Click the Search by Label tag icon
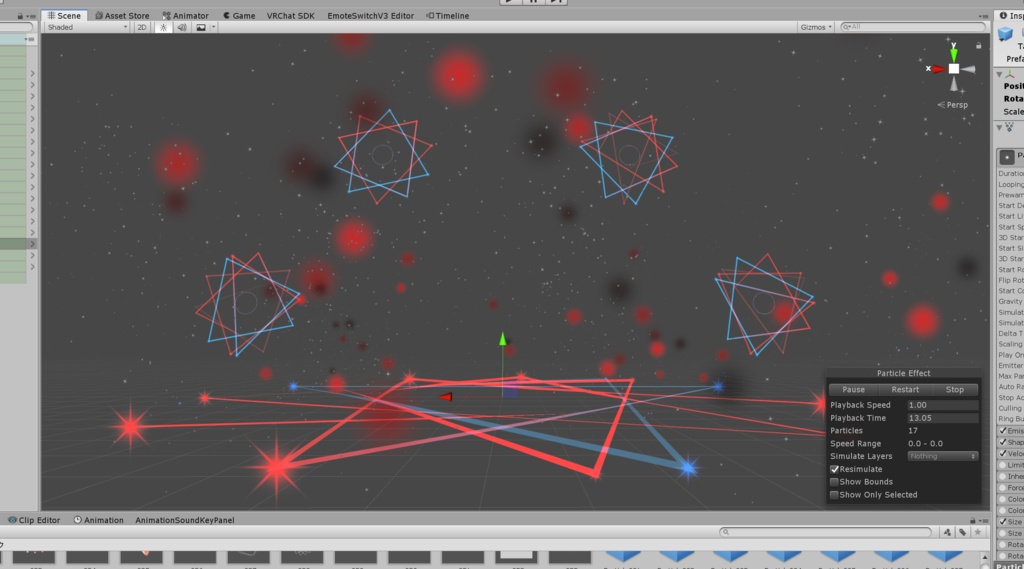The width and height of the screenshot is (1024, 569). 962,532
